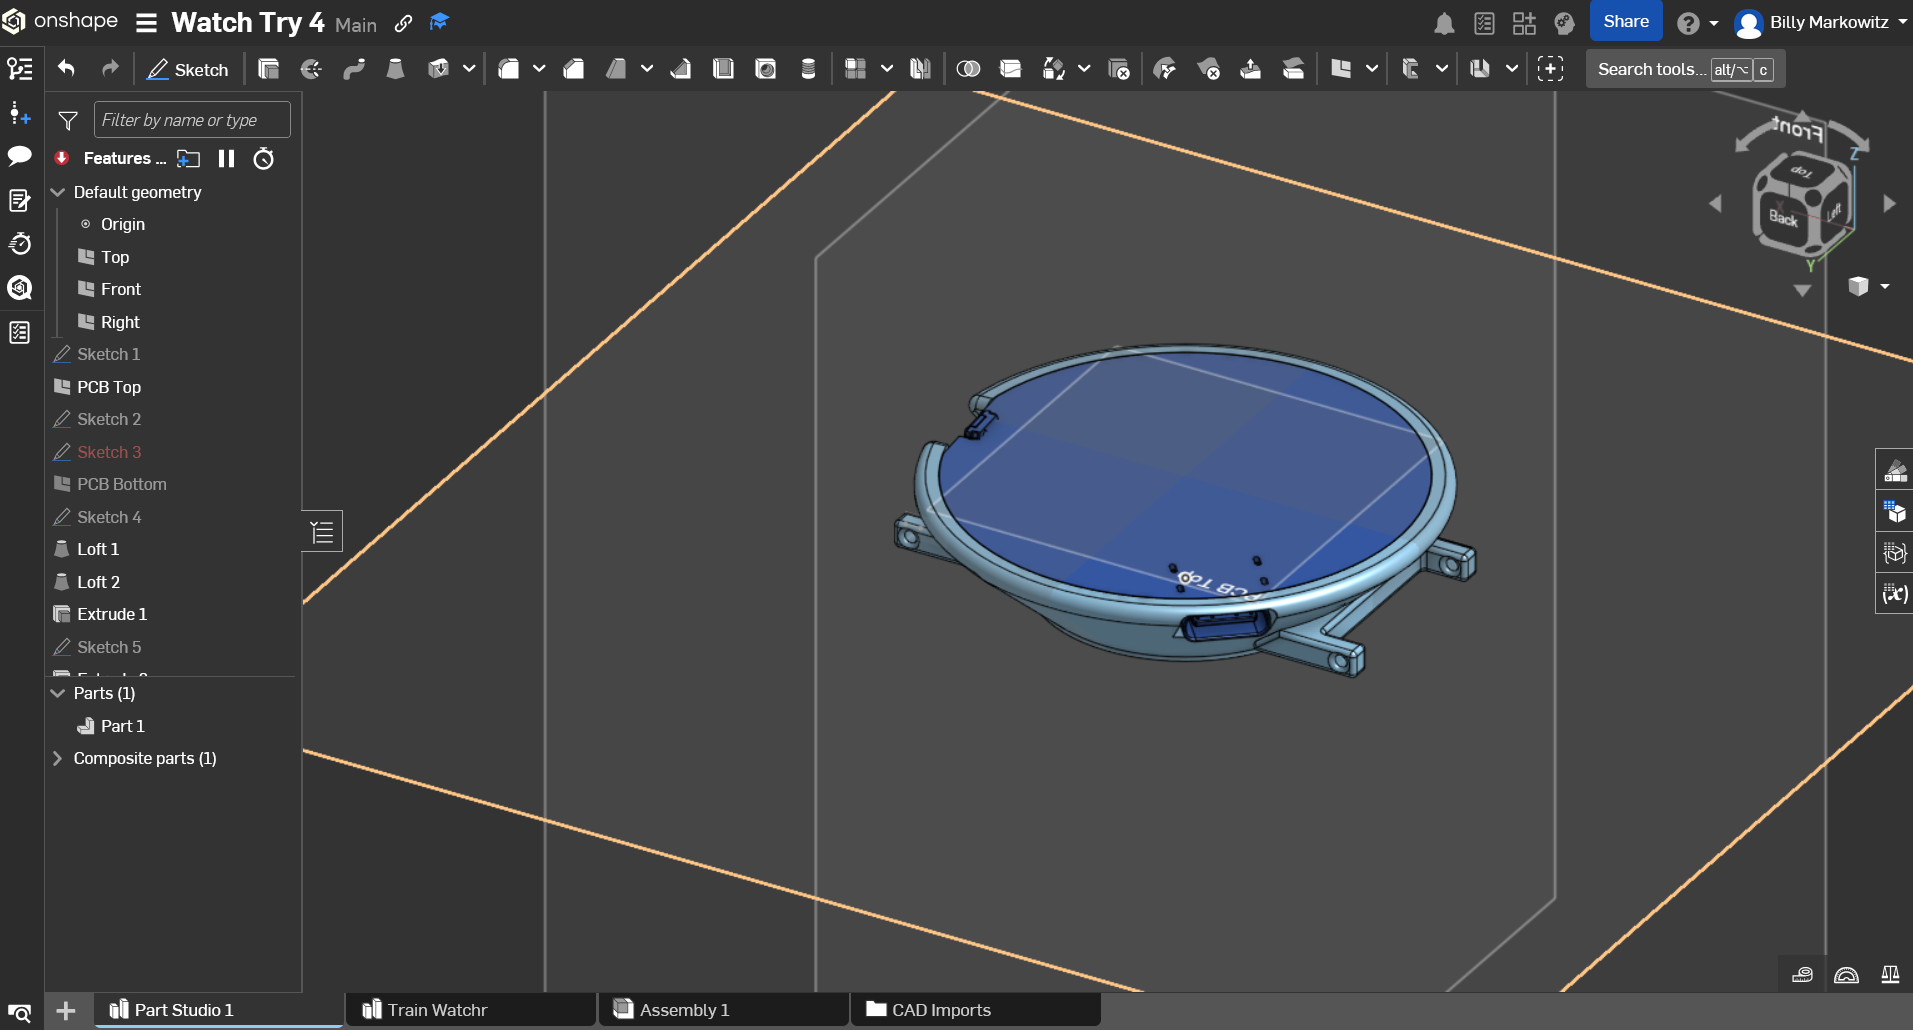Suppress features with the pause icon
Screen dimensions: 1913x1030
(x=226, y=158)
